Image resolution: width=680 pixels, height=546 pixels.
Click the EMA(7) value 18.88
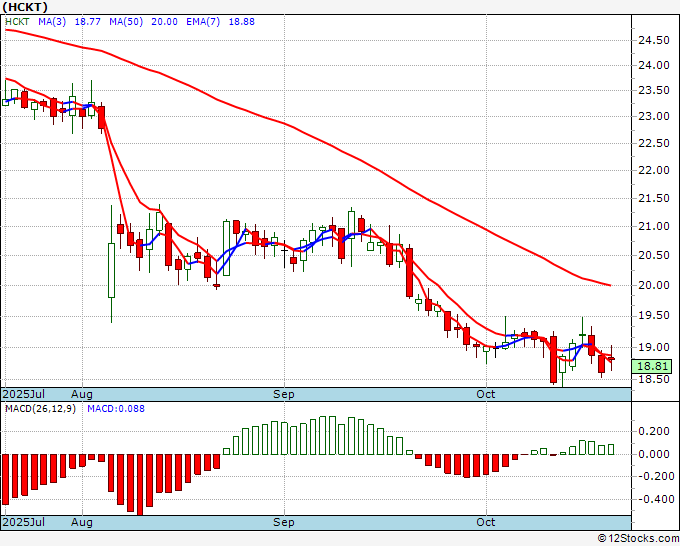coord(242,22)
